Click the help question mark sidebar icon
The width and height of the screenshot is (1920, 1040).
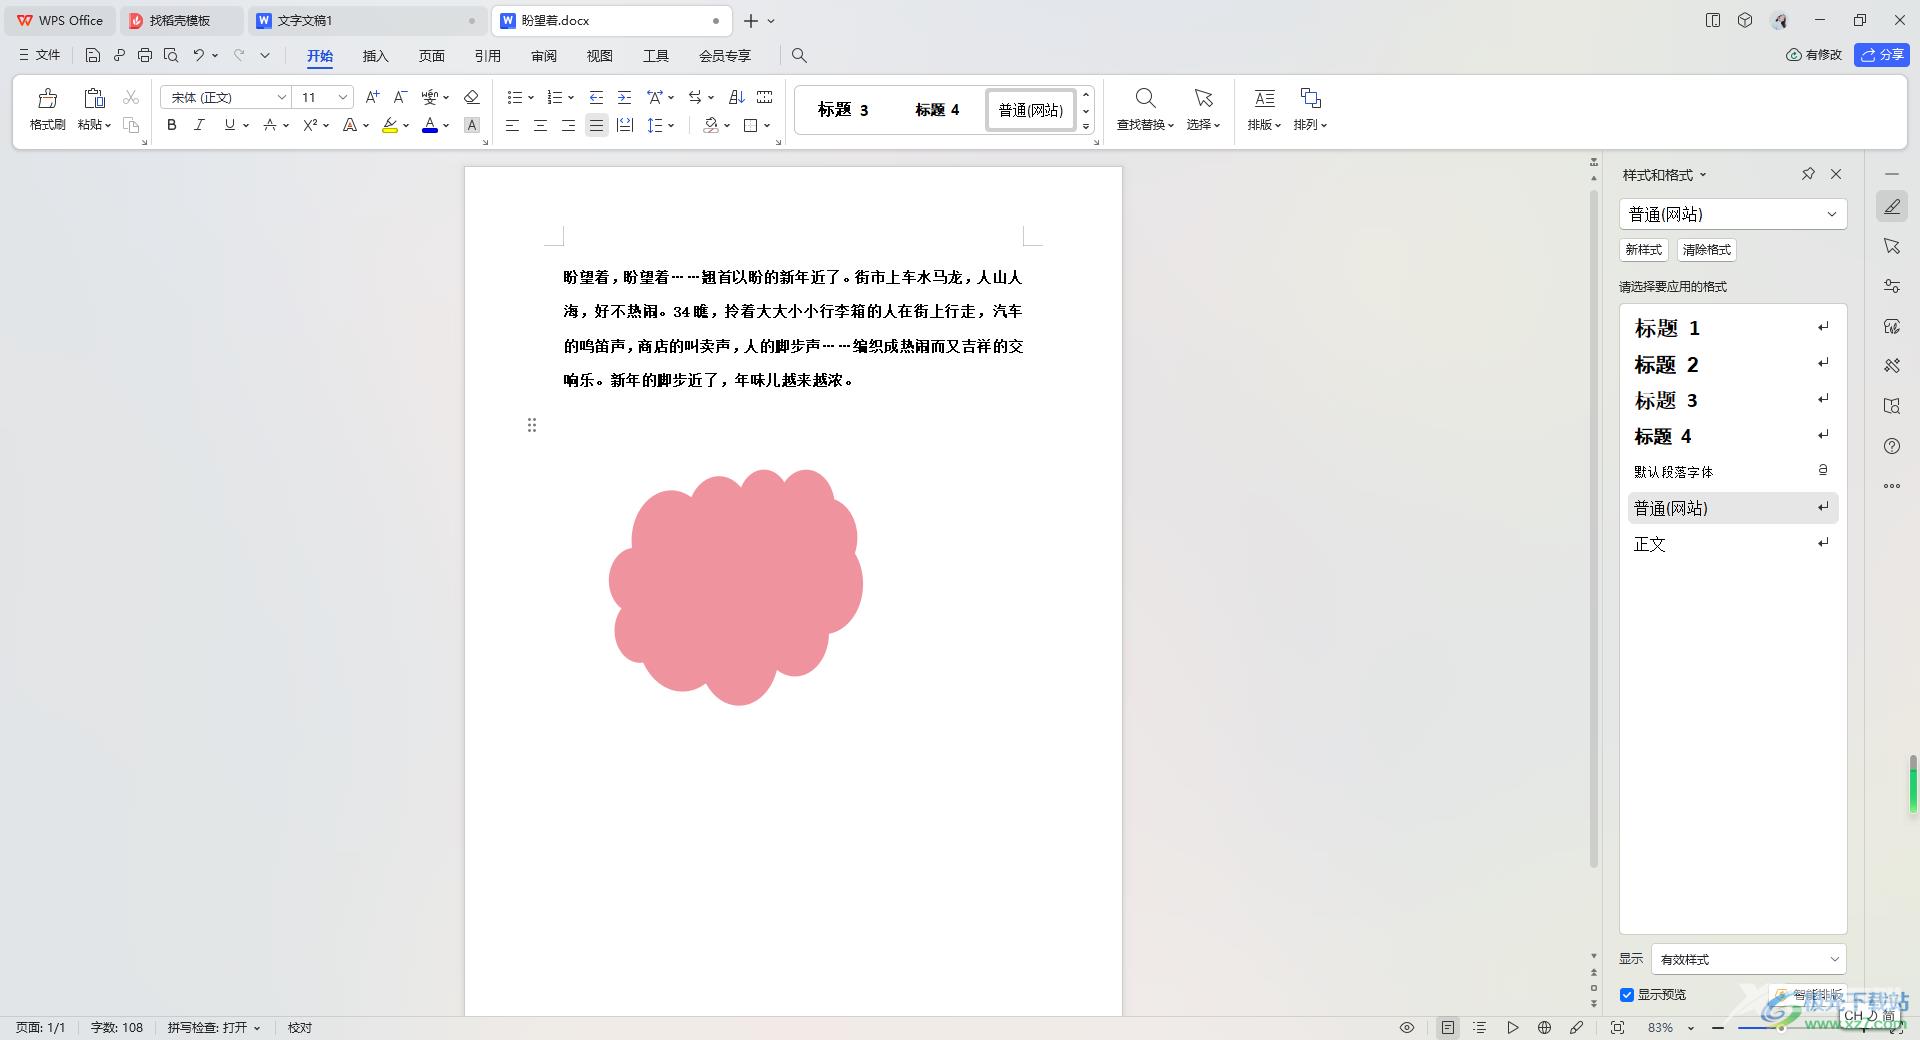pos(1892,446)
